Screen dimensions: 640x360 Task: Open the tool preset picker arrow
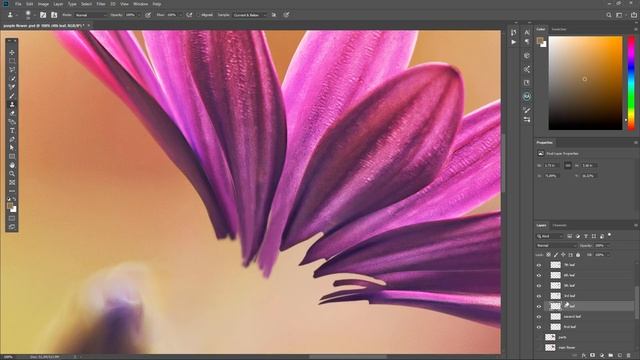17,15
